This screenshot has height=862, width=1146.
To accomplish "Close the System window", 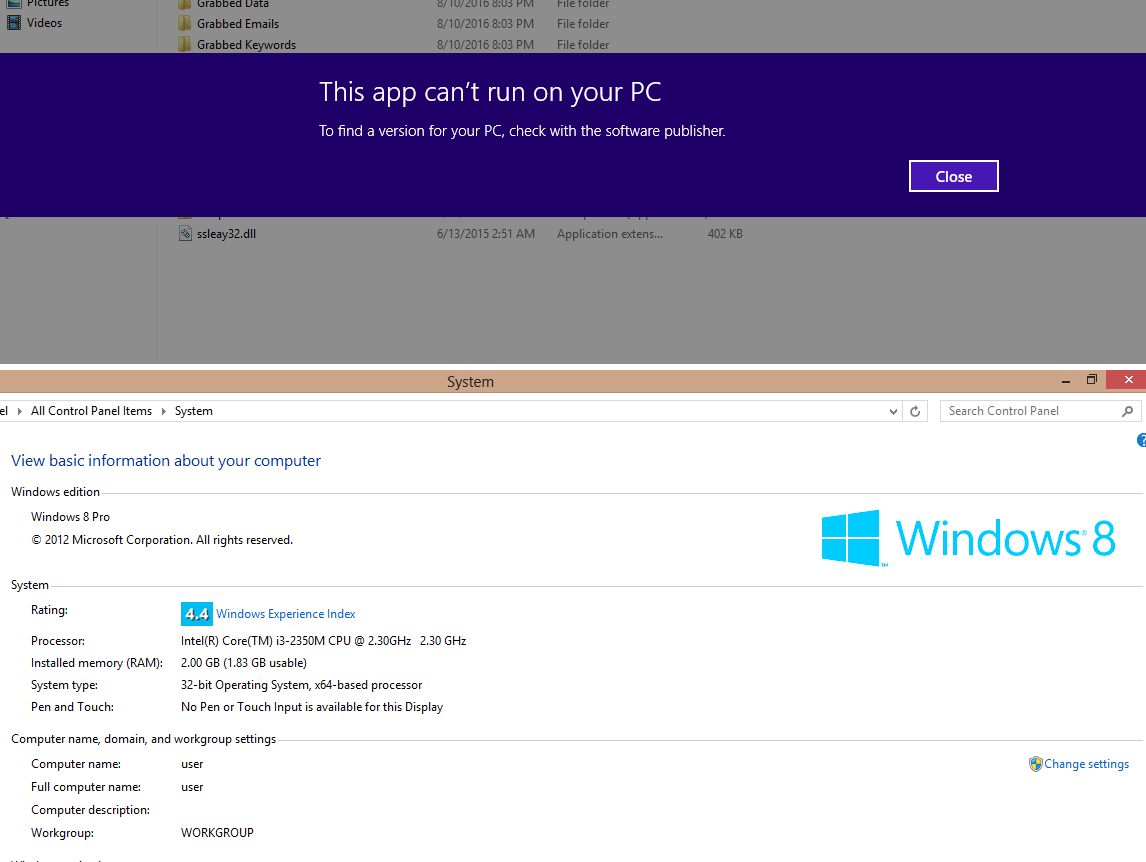I will [x=1128, y=379].
